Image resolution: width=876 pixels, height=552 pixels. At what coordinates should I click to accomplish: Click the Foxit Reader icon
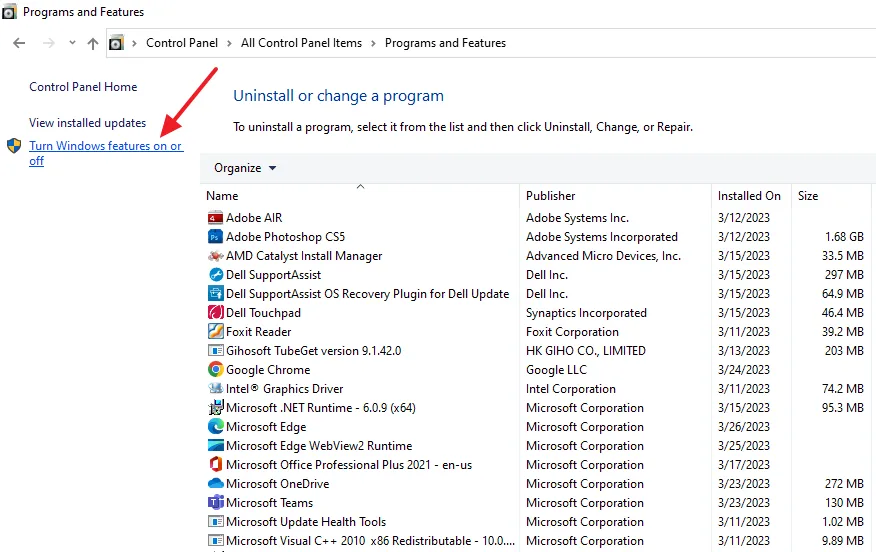click(216, 332)
